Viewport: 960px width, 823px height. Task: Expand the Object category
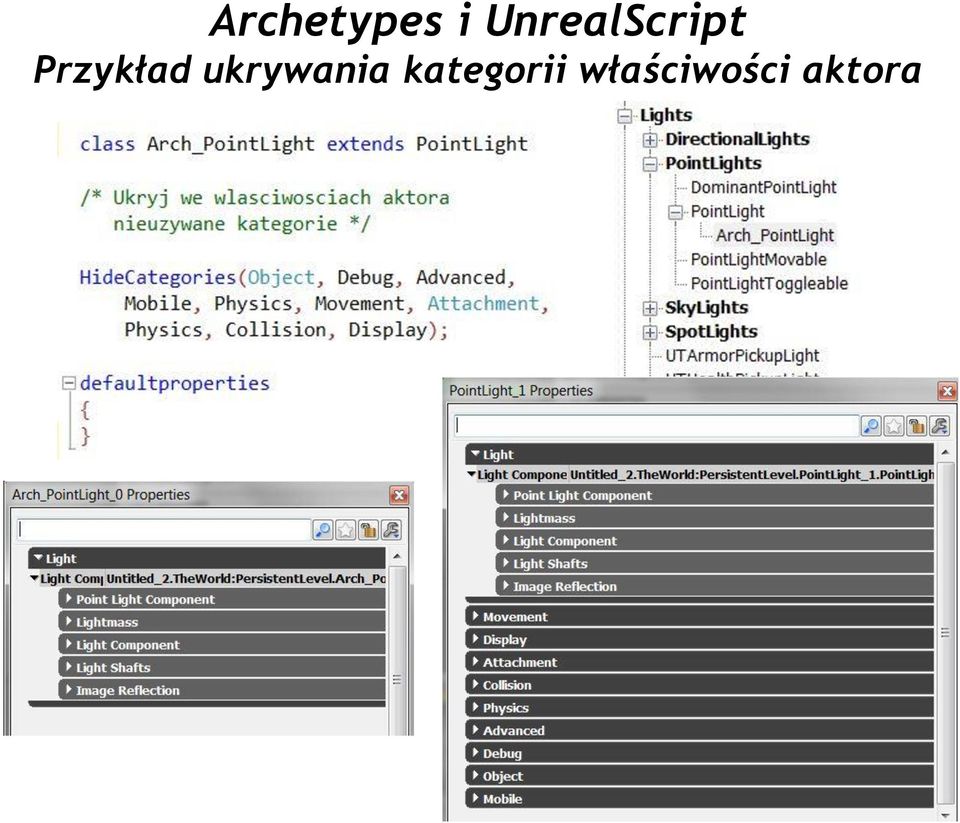476,775
